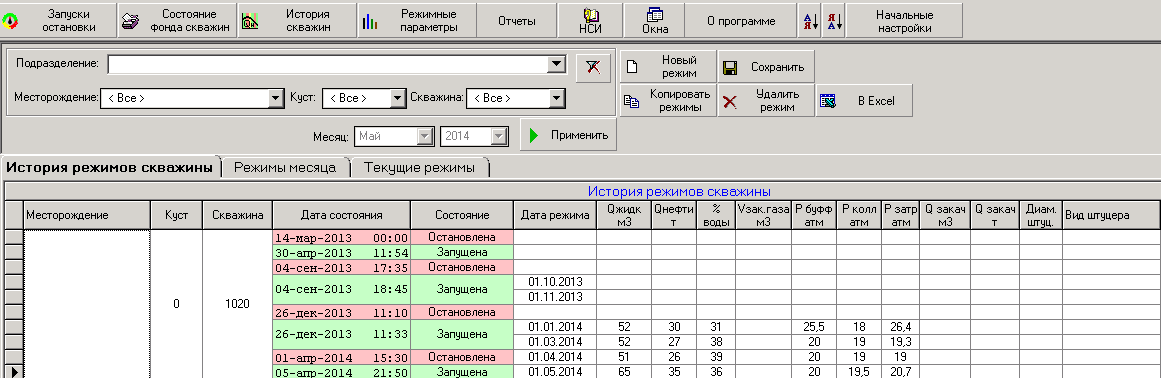Expand the Подразделение dropdown
The image size is (1164, 383).
point(556,65)
